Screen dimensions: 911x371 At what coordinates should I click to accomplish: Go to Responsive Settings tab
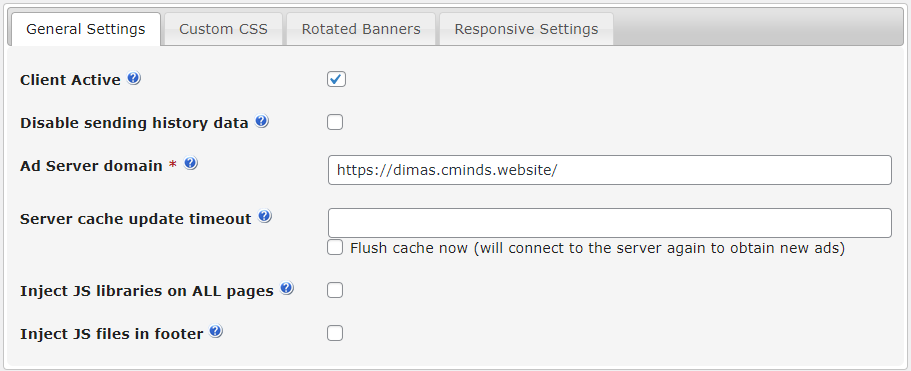tap(526, 29)
